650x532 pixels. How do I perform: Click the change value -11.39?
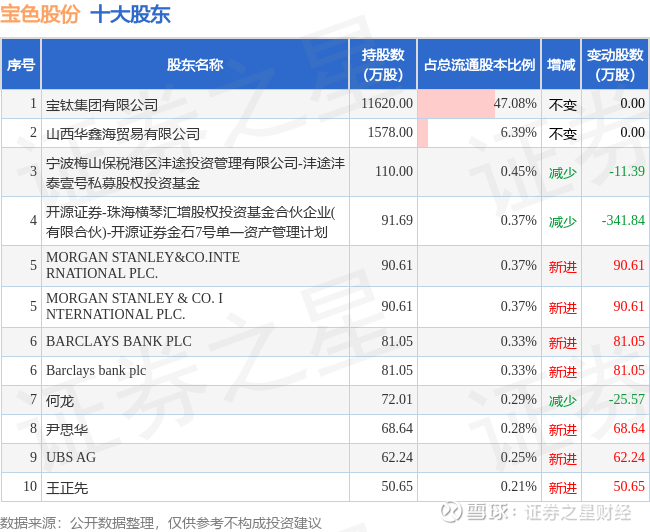pyautogui.click(x=627, y=171)
